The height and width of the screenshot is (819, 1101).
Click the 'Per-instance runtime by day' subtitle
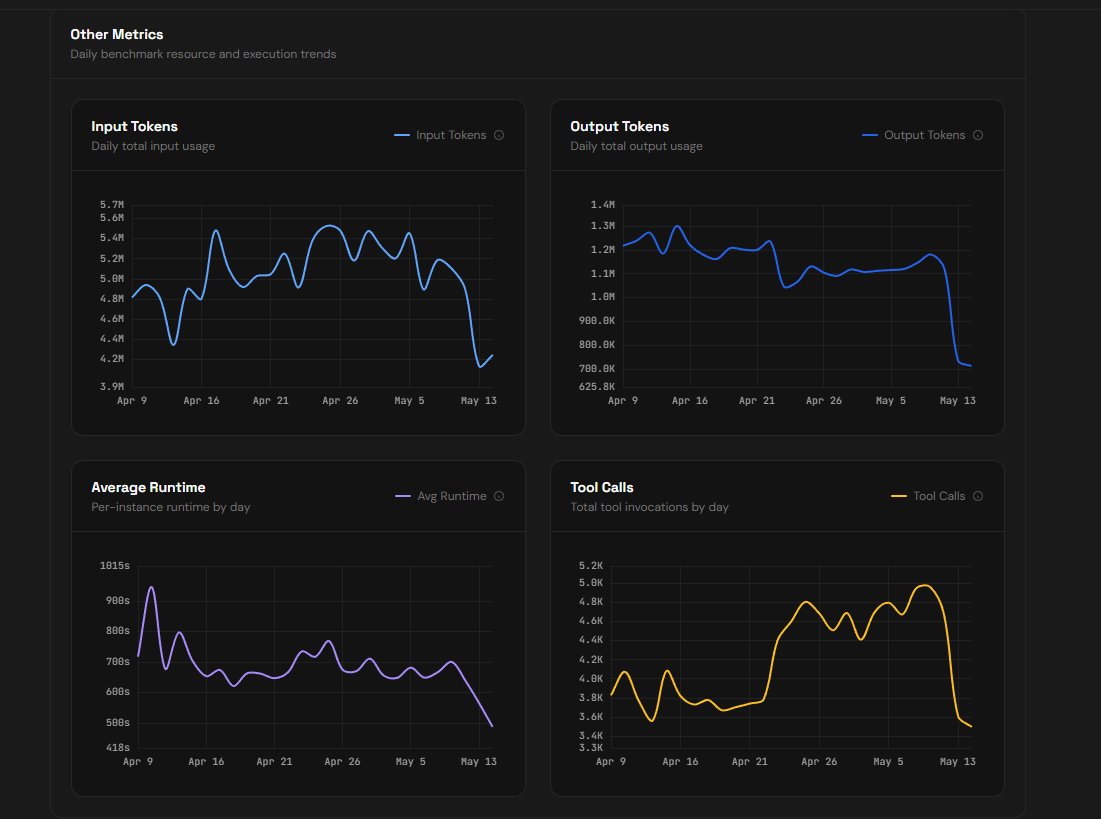point(171,507)
